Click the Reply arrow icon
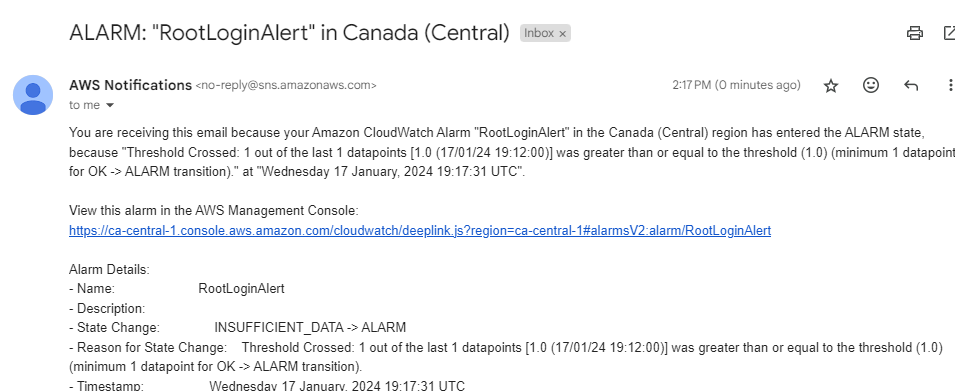 tap(911, 86)
